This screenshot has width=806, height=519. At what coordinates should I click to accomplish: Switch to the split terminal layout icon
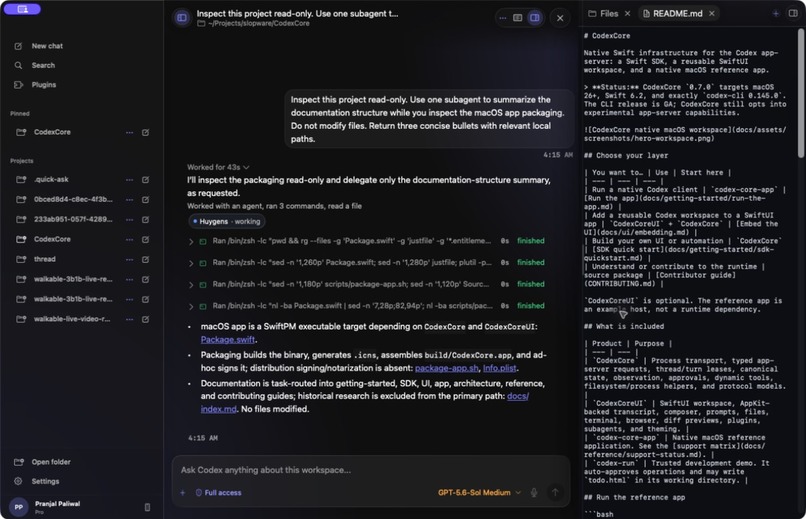[x=518, y=18]
